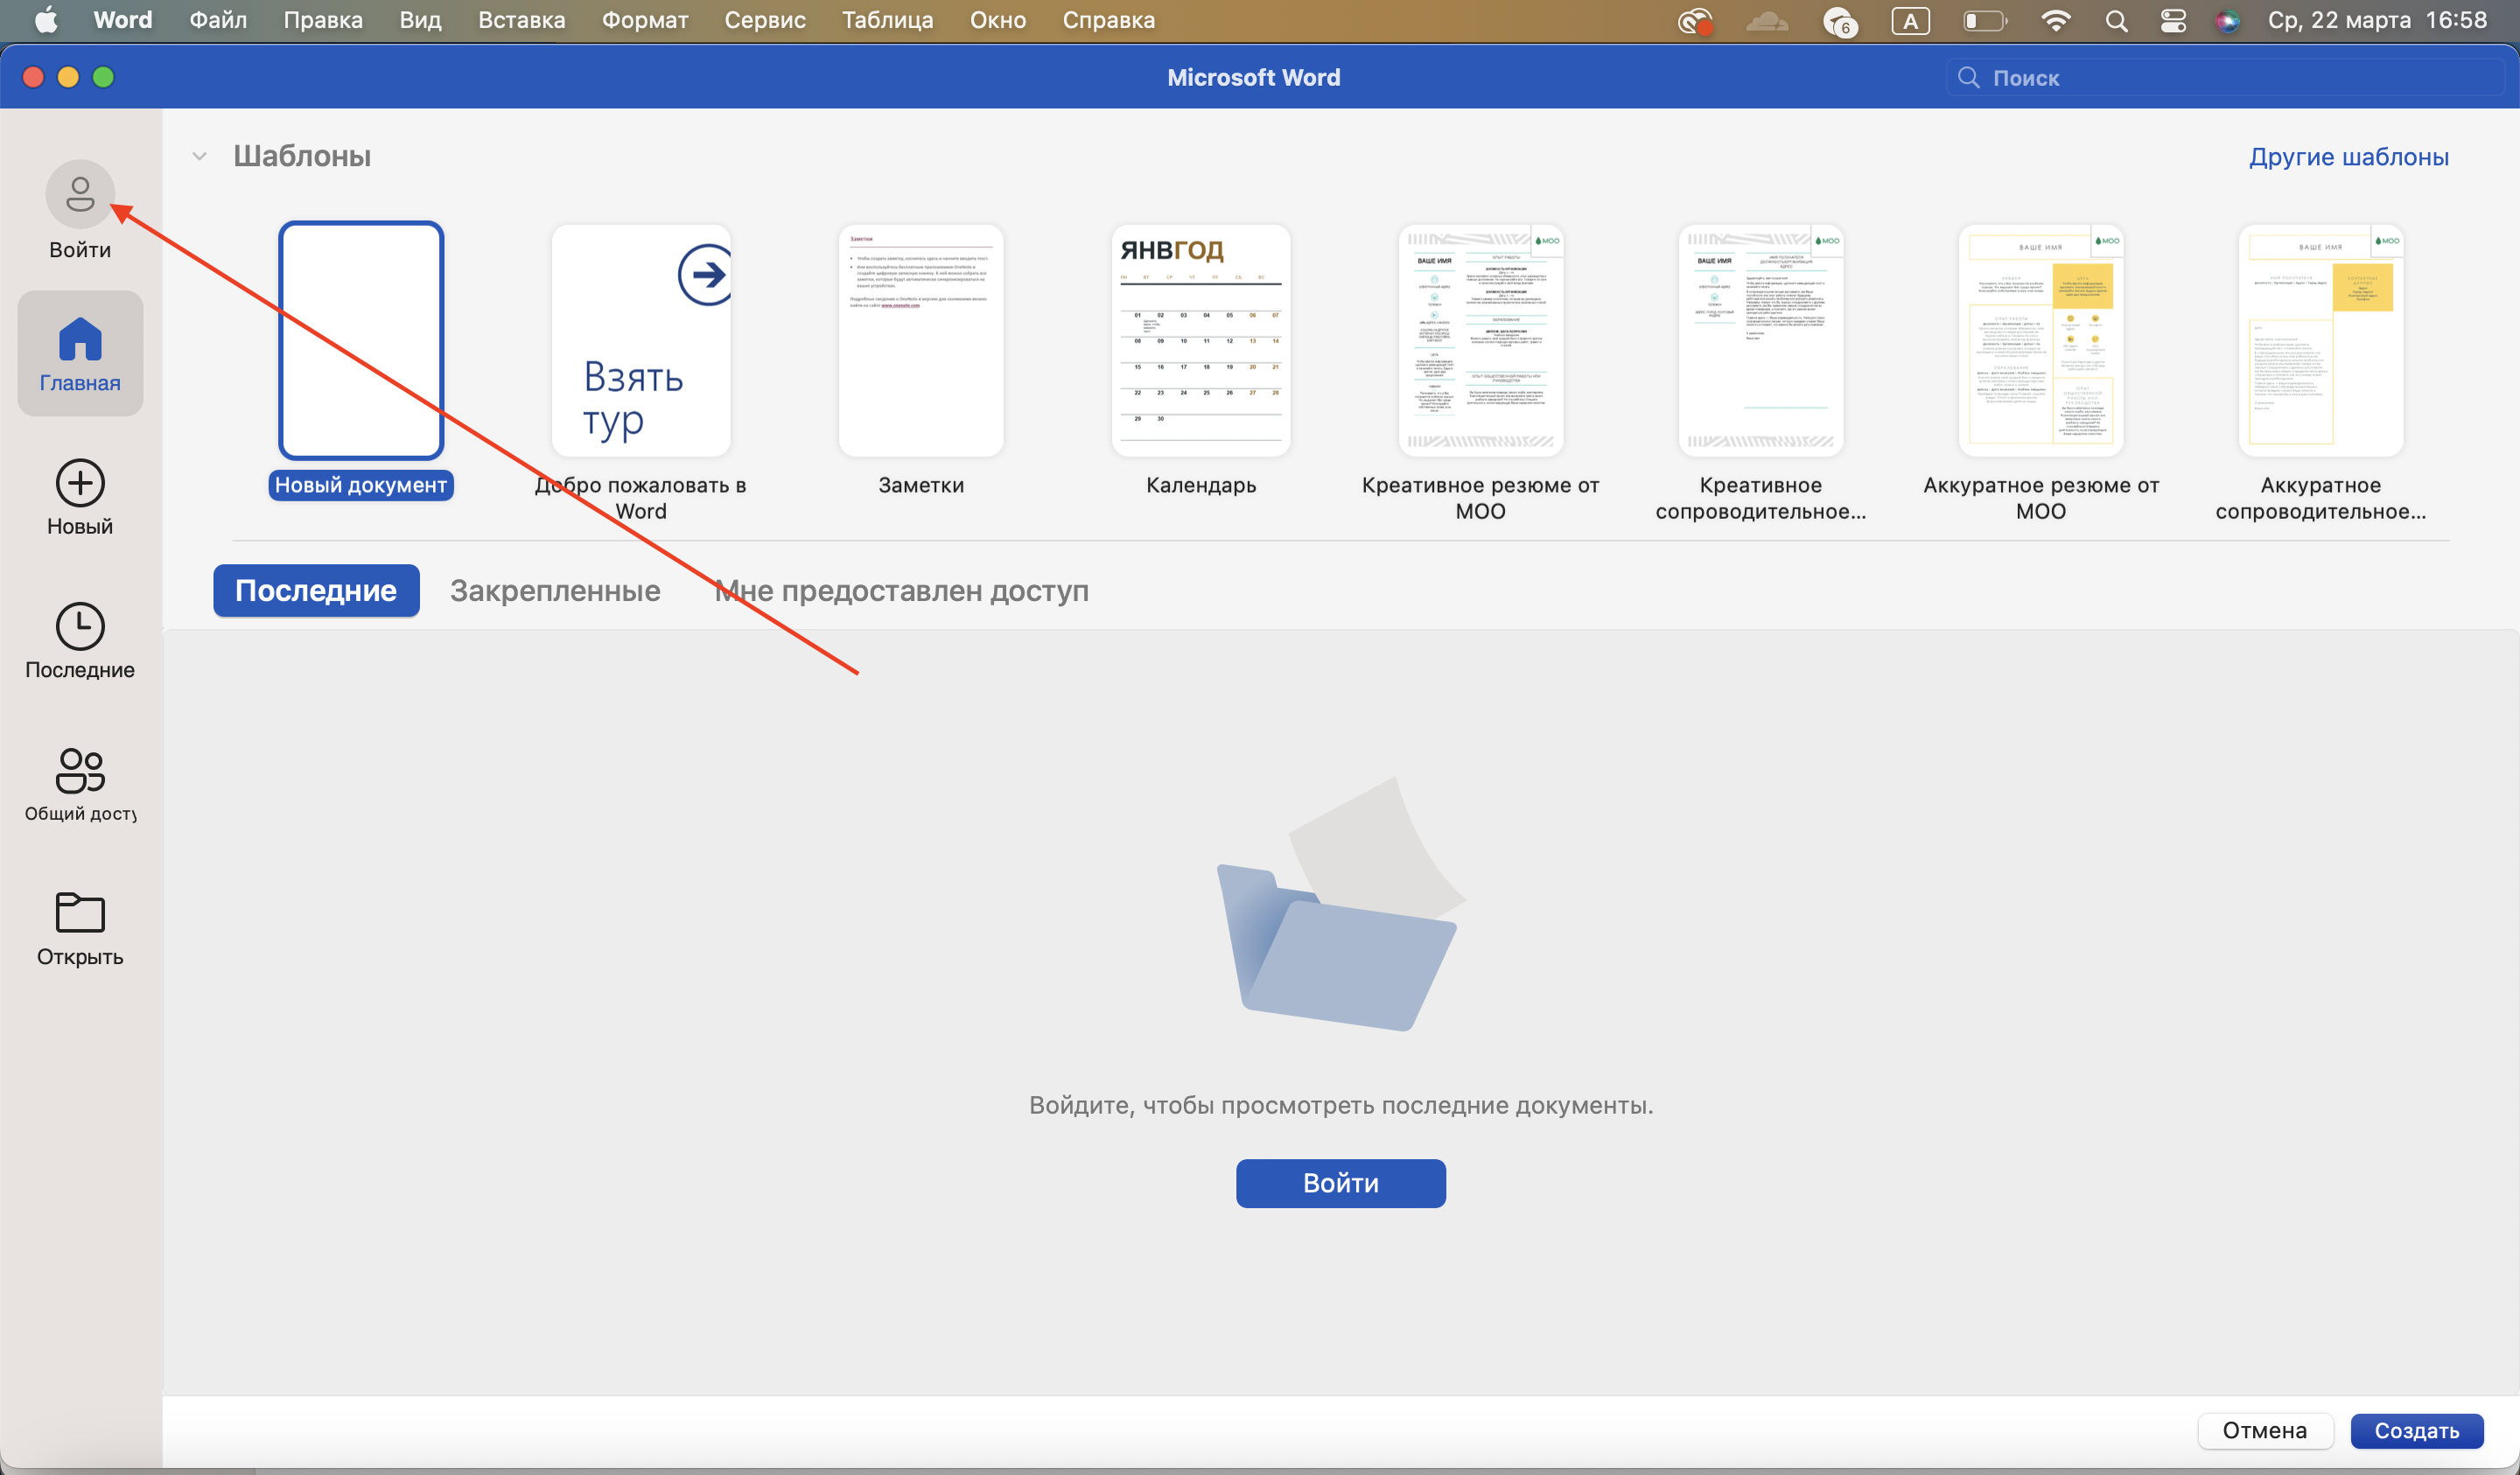This screenshot has height=1475, width=2520.
Task: Switch to the Закрепленные tab
Action: click(555, 591)
